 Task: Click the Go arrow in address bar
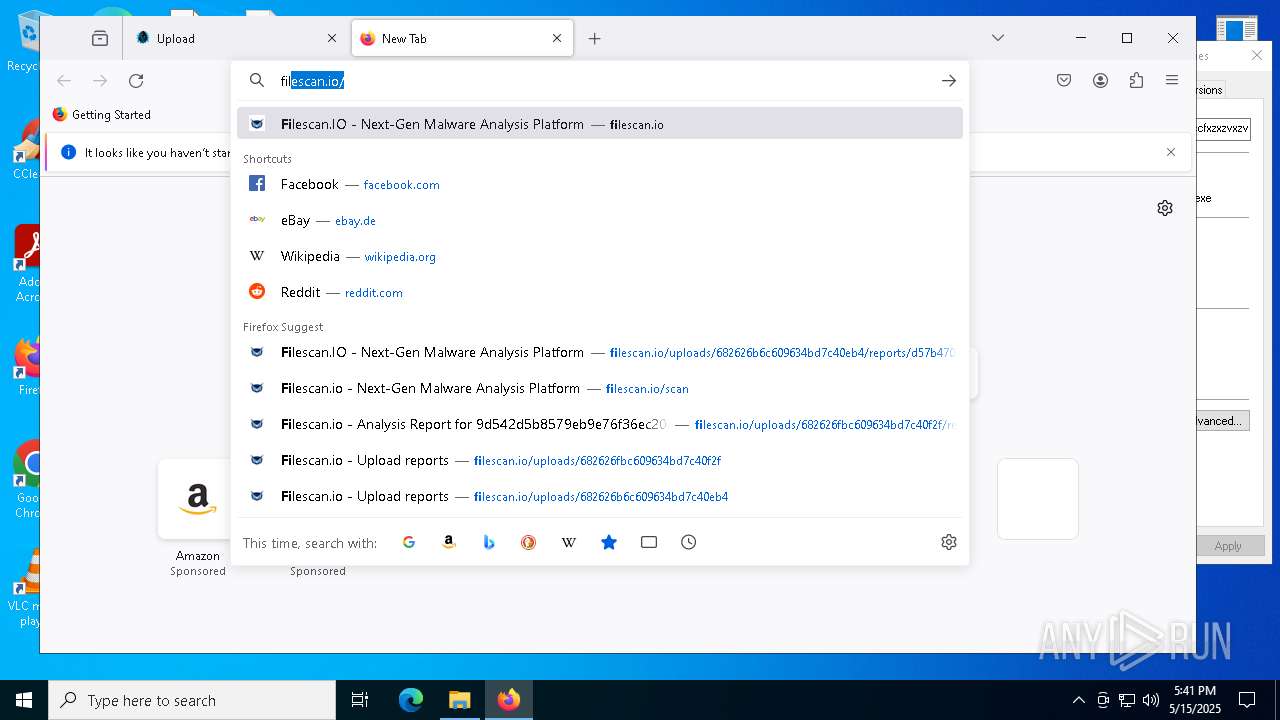pos(949,80)
